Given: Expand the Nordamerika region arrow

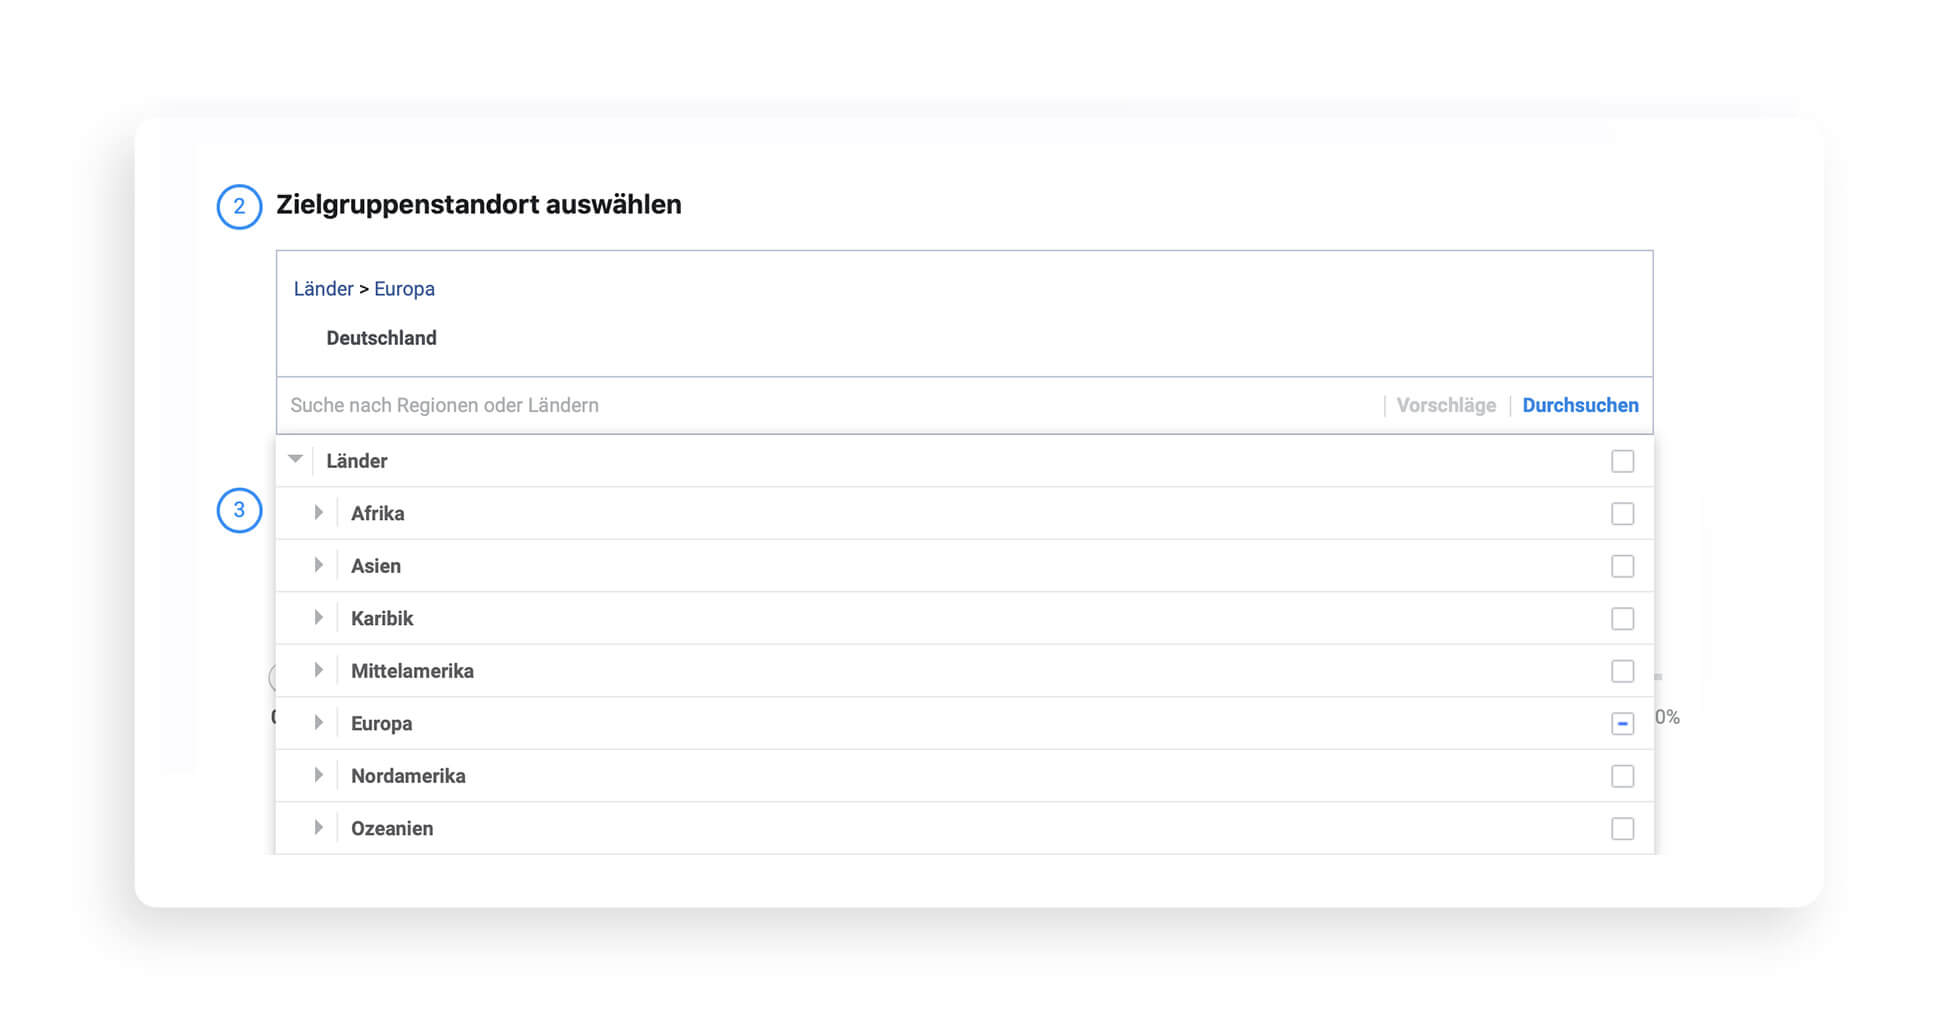Looking at the screenshot, I should coord(319,775).
